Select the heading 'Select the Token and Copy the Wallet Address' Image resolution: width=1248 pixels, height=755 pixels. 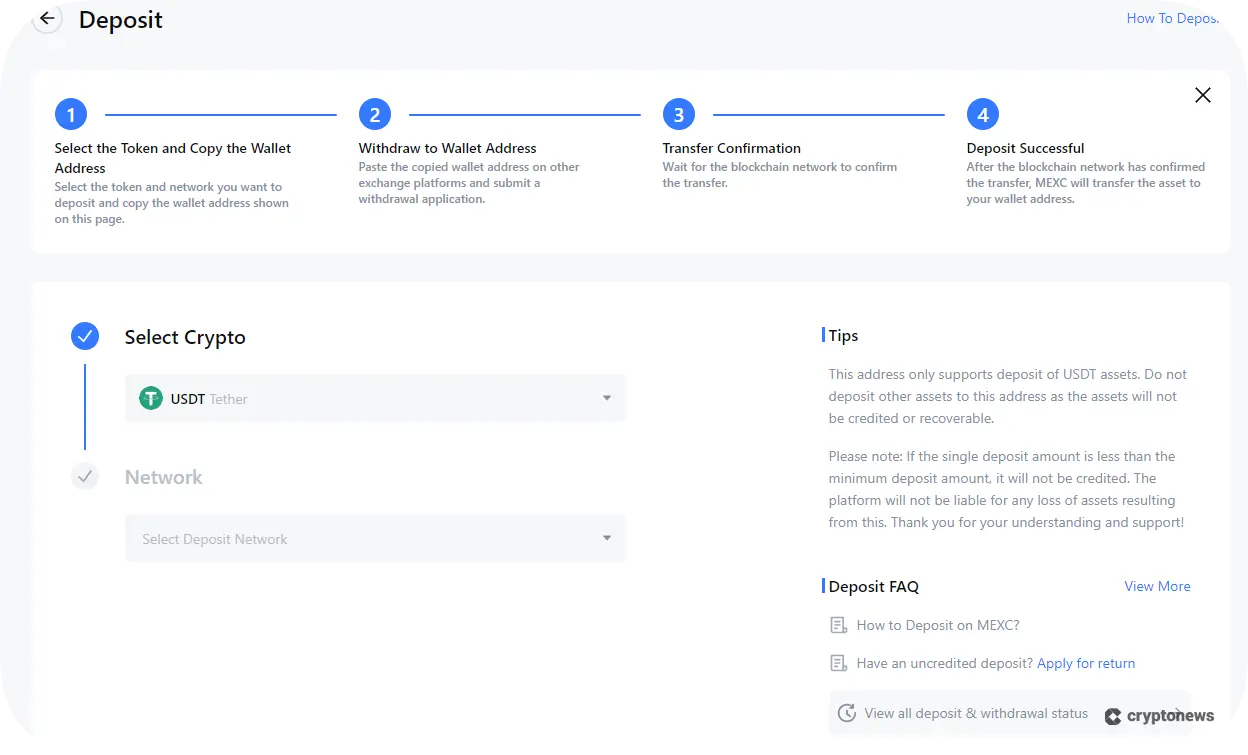173,158
